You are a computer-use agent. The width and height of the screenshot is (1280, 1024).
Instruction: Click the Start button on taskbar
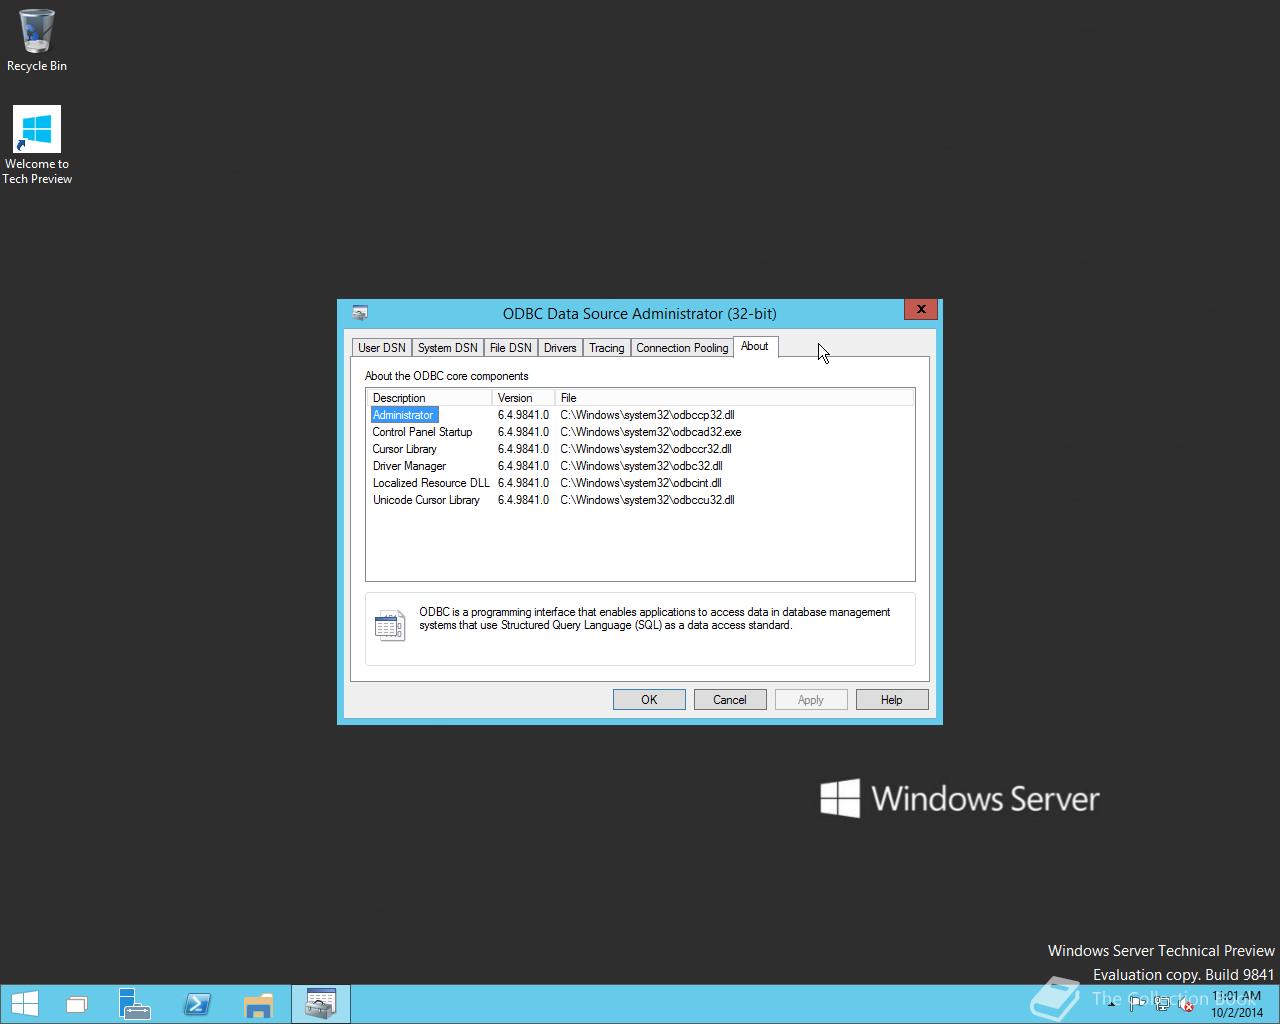click(25, 1004)
